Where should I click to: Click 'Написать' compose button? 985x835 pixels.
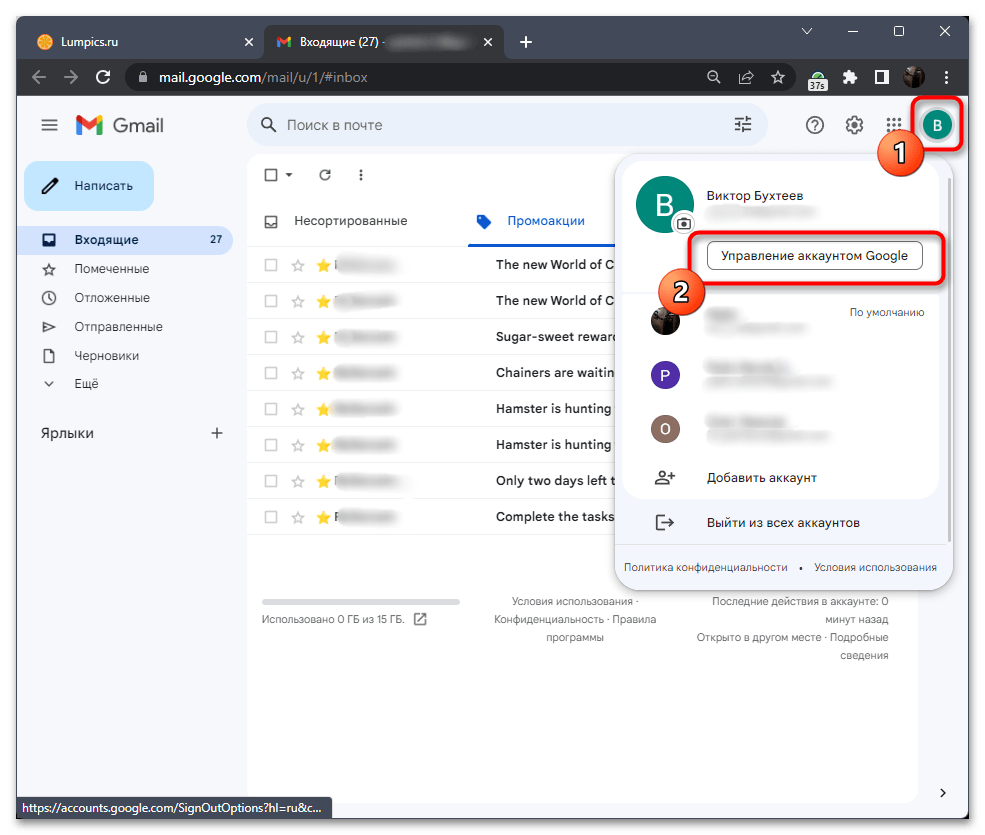point(89,186)
